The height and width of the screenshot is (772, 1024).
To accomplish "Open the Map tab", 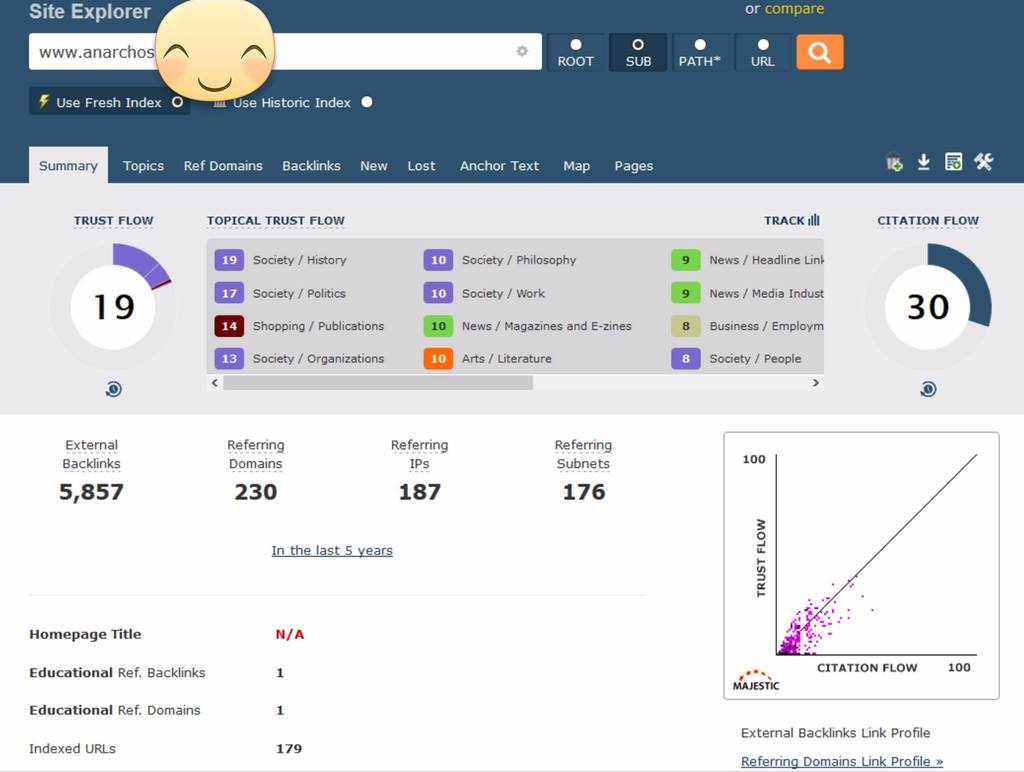I will [577, 165].
